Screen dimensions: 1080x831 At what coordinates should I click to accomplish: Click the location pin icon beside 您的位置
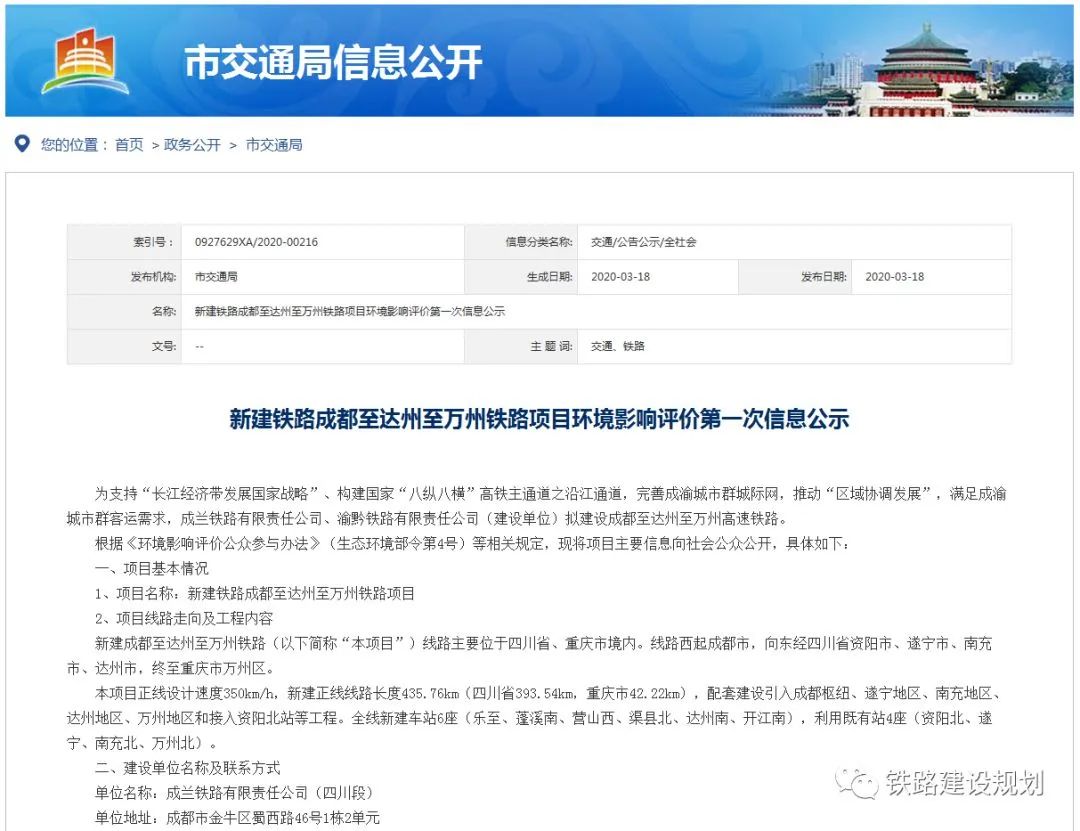22,144
